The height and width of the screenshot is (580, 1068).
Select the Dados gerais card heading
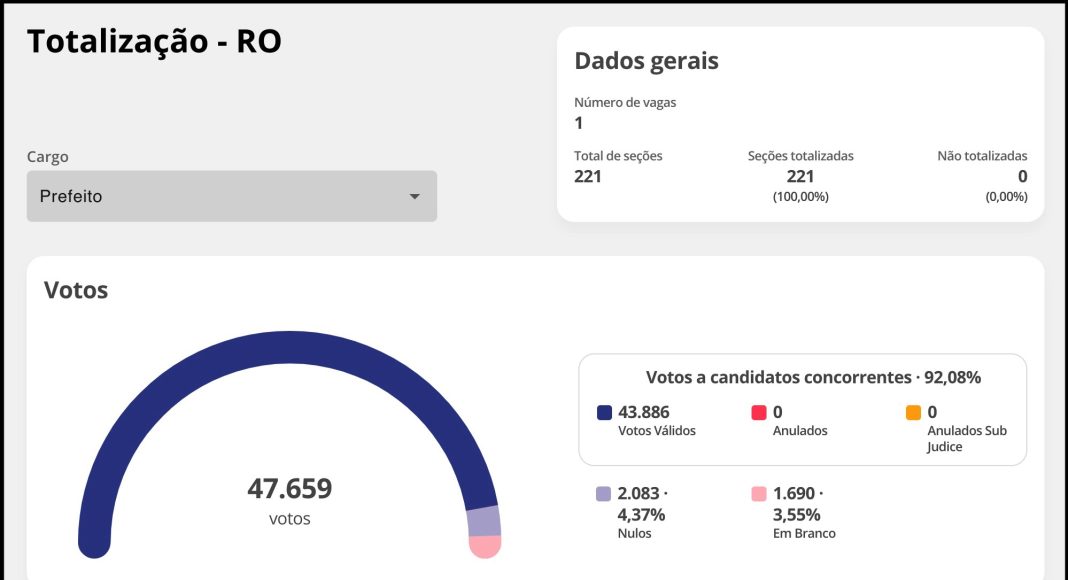(646, 61)
